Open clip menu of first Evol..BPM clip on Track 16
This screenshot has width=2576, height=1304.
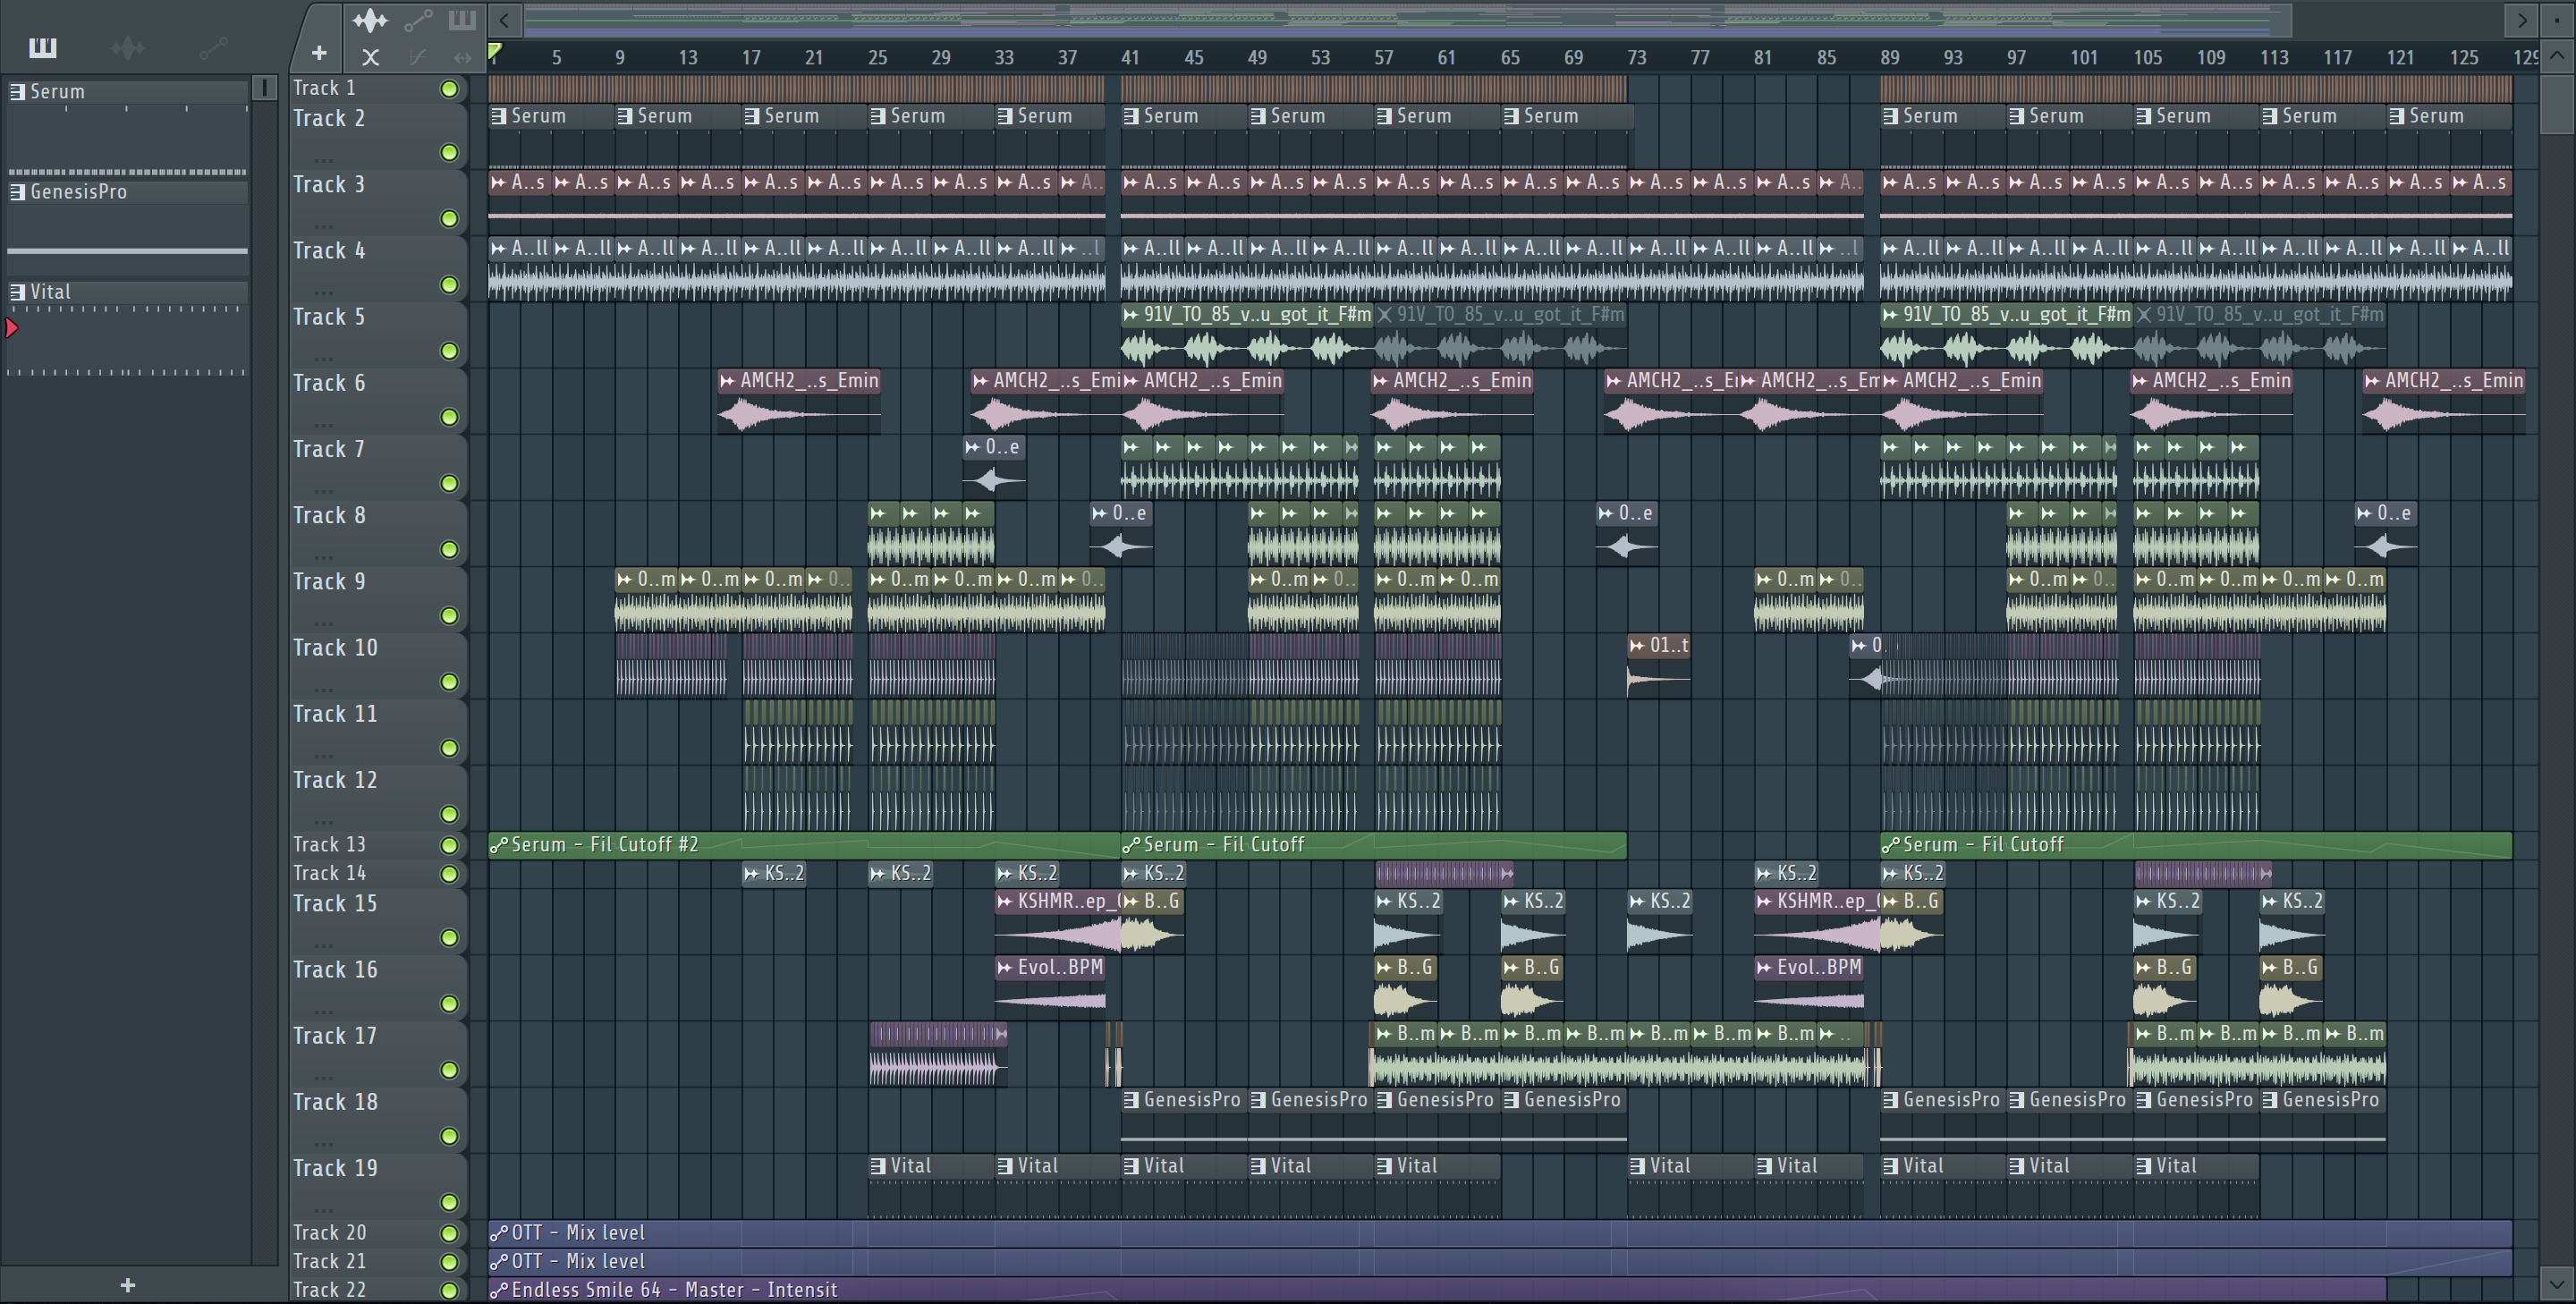coord(1005,967)
